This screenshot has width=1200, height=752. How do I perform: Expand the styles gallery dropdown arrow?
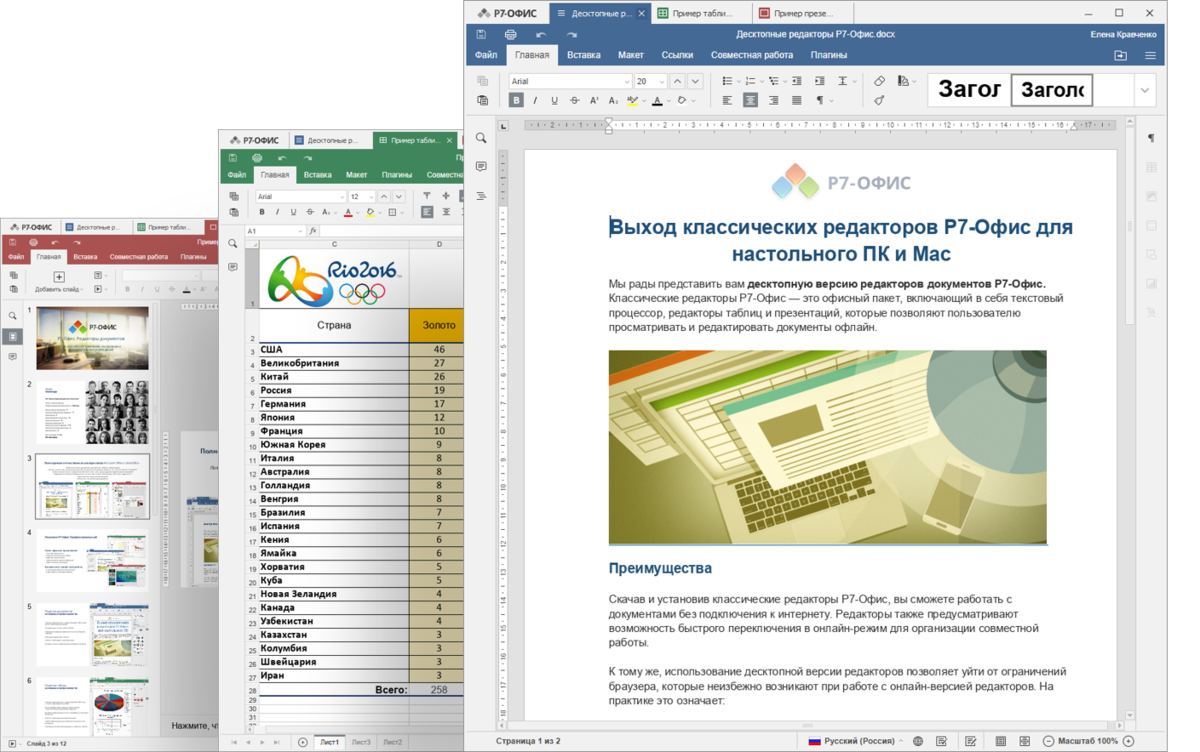coord(1144,91)
